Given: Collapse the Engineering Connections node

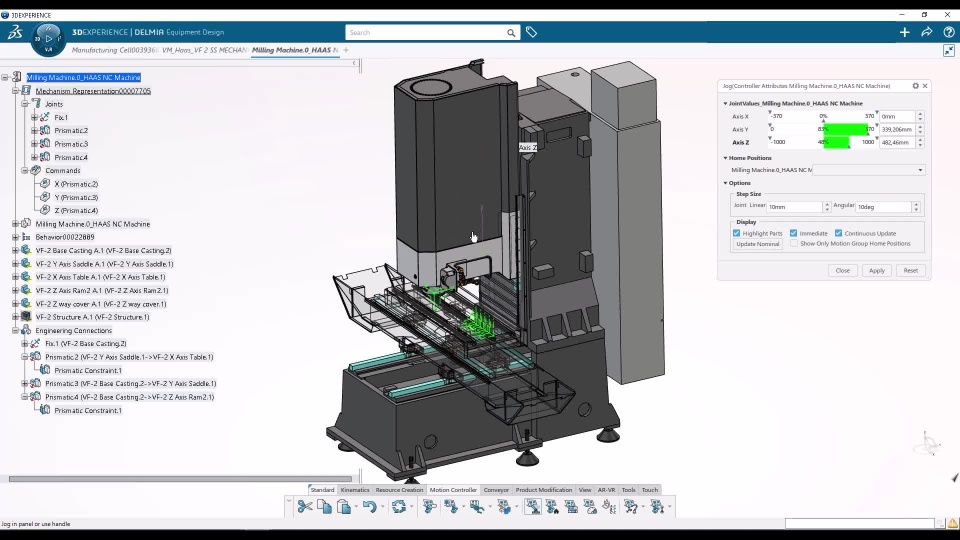Looking at the screenshot, I should point(15,330).
